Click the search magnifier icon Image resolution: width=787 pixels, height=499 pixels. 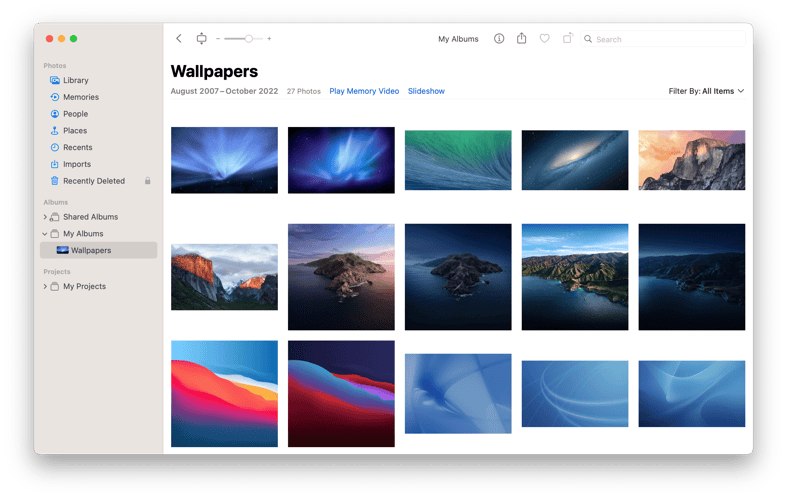pos(588,39)
